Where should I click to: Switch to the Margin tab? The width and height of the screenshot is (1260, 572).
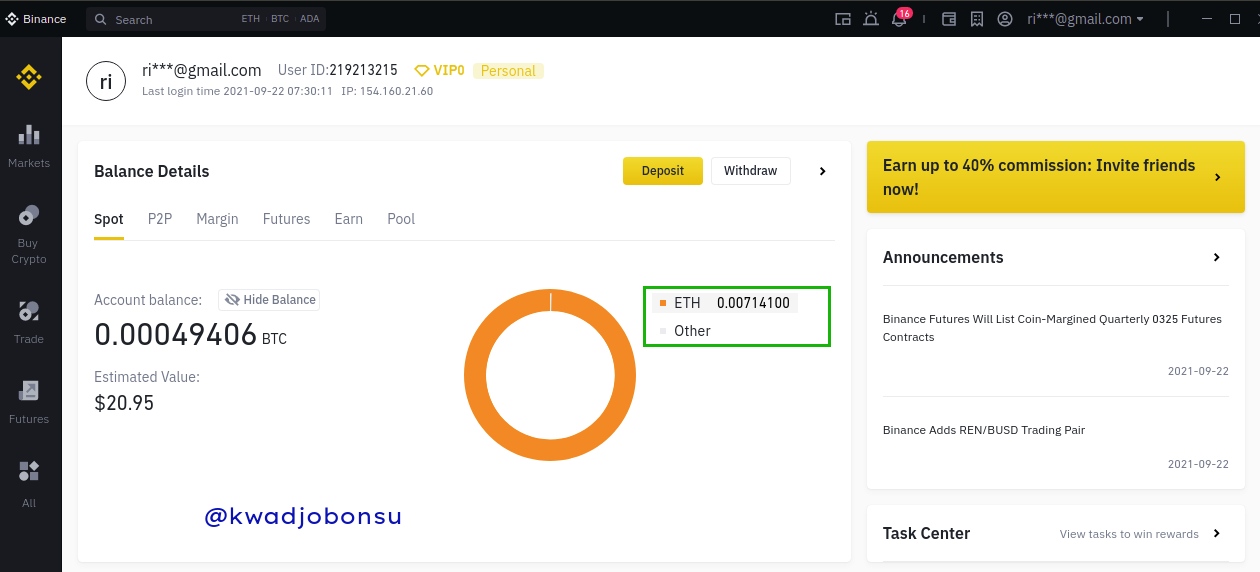pyautogui.click(x=217, y=219)
